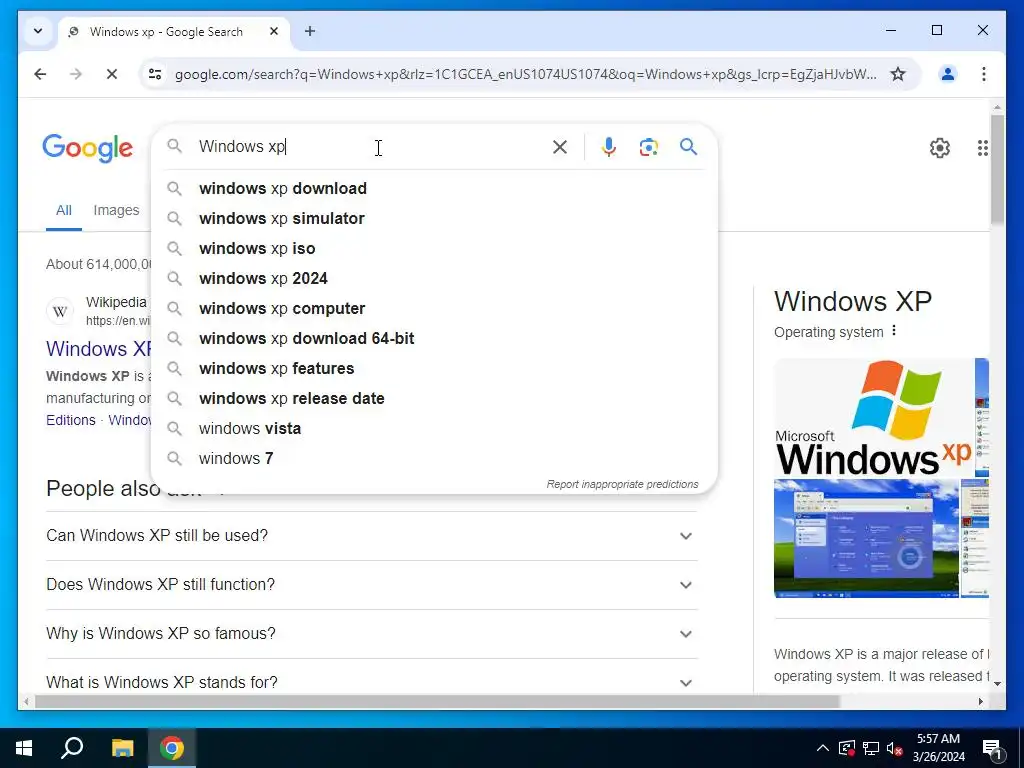Open more options beside Operating system

click(894, 331)
